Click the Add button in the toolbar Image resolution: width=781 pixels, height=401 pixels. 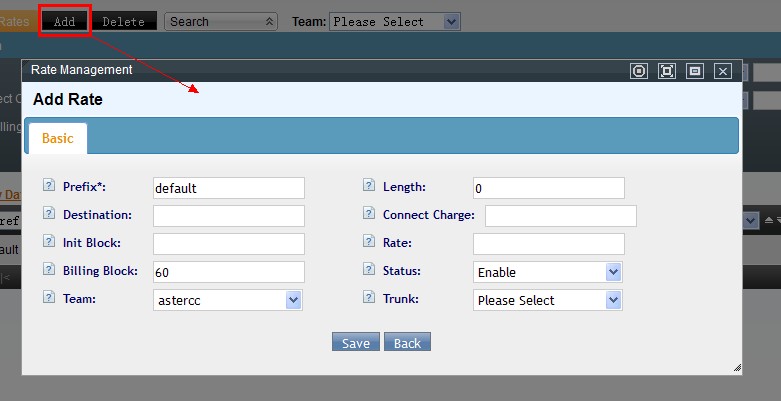(64, 21)
